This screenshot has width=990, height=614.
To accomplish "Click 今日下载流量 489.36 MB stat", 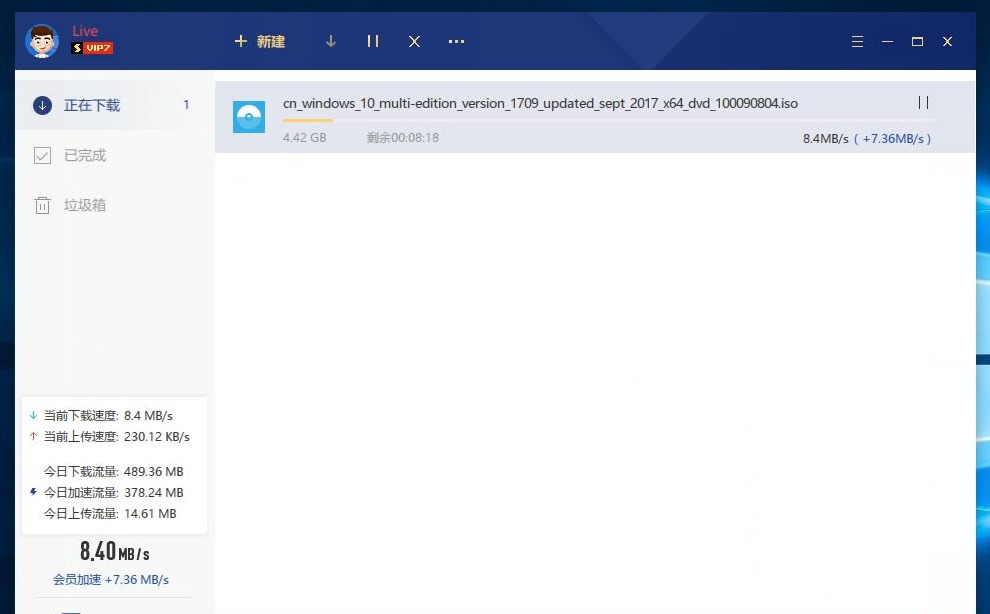I will pos(114,471).
